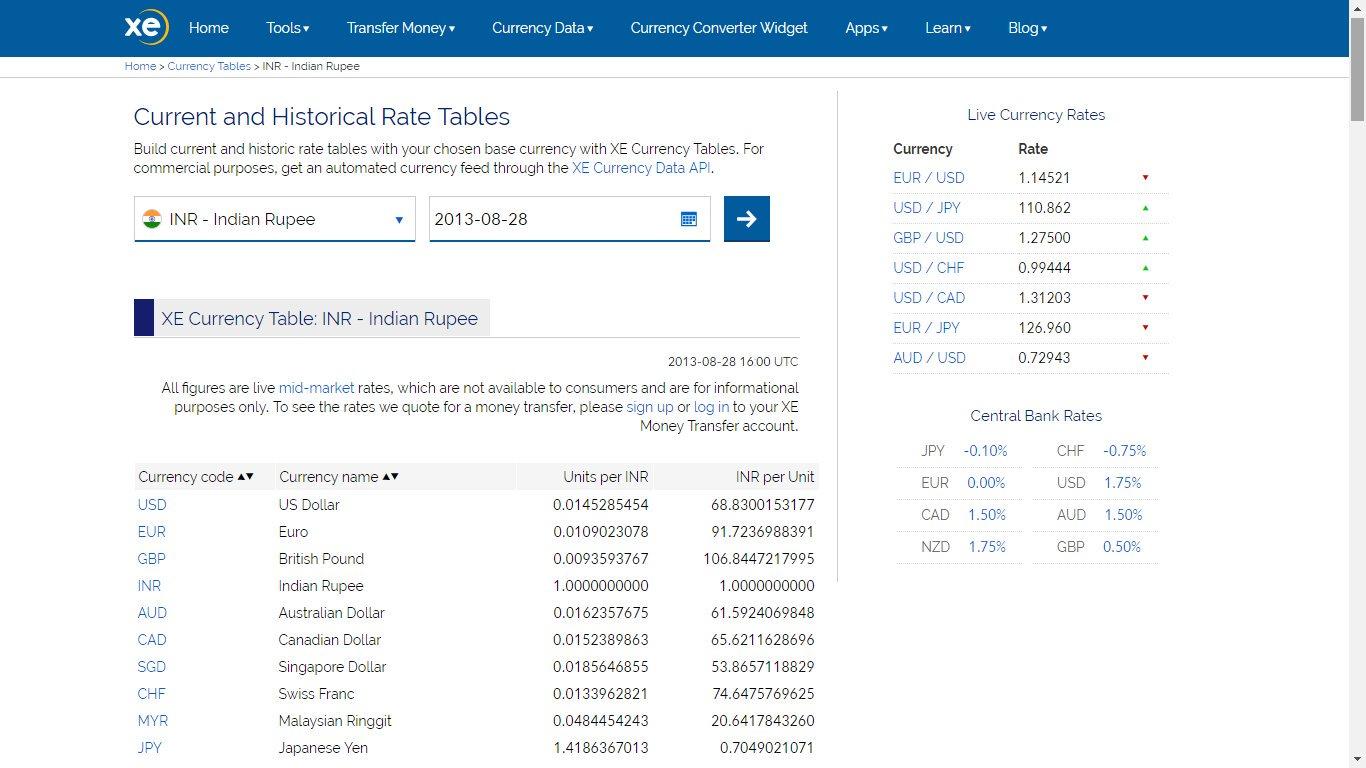Click the red down arrow beside EUR / USD
This screenshot has width=1366, height=768.
coord(1145,178)
